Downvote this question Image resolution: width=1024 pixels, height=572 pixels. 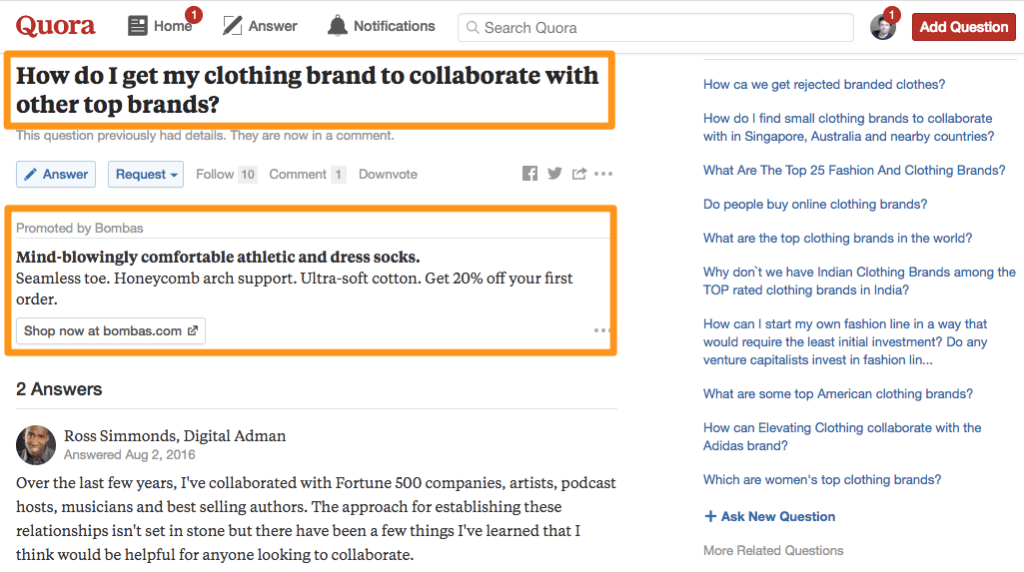[388, 174]
